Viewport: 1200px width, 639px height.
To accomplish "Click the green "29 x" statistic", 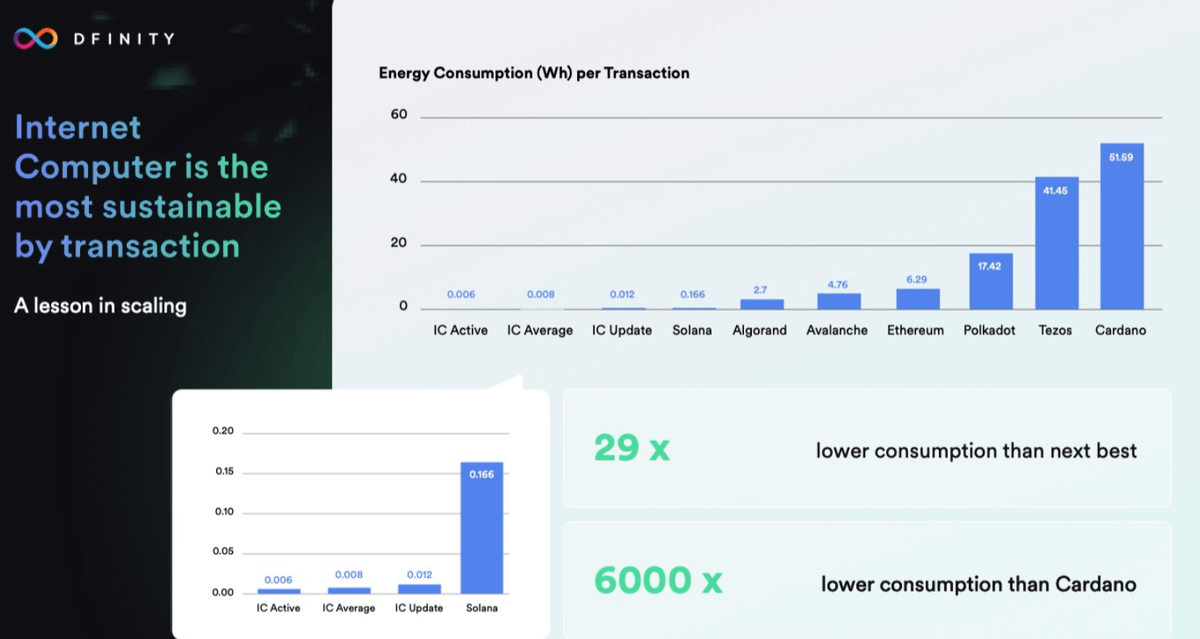I will (631, 448).
